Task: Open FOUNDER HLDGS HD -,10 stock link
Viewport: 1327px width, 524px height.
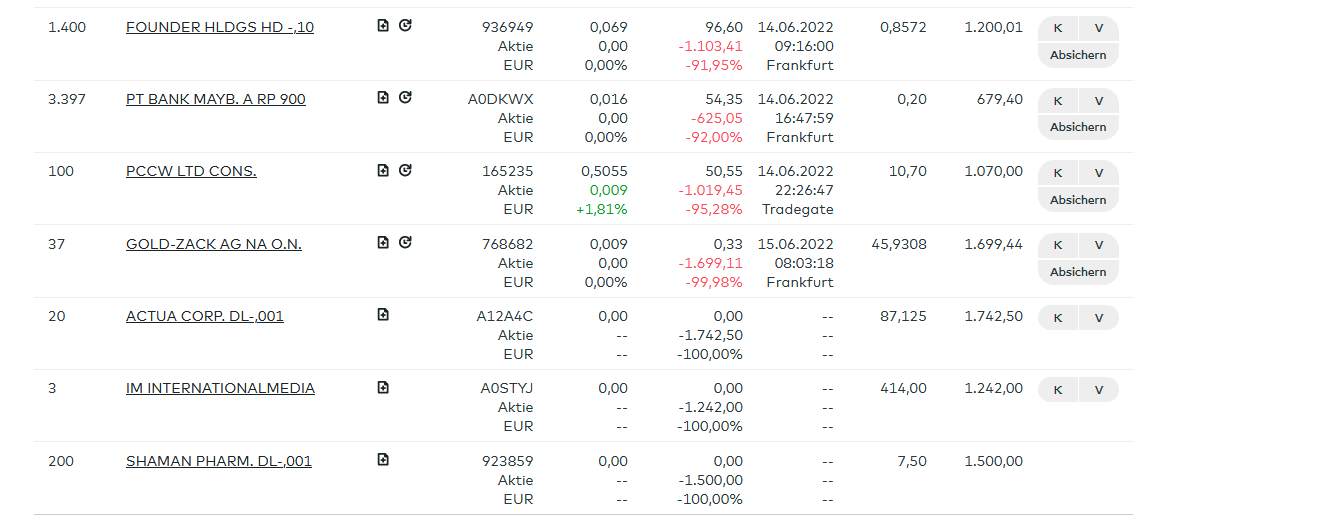Action: point(220,27)
